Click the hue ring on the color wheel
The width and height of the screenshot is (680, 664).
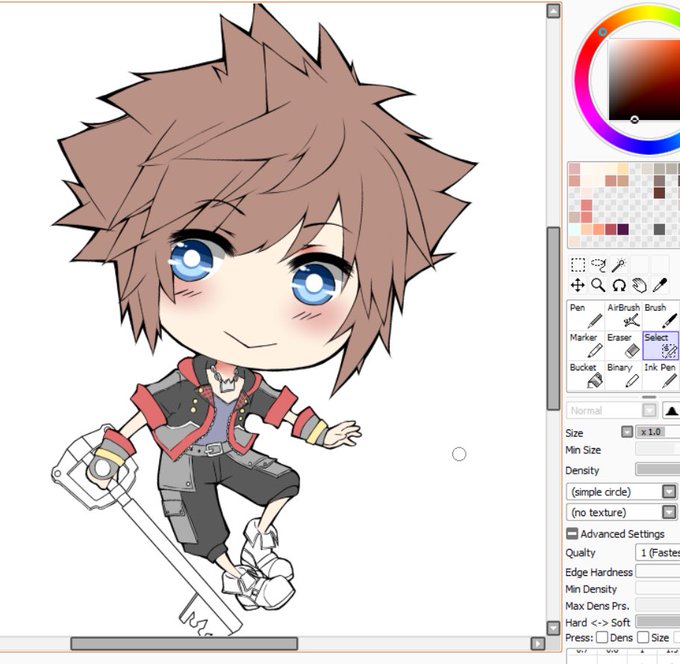(x=582, y=78)
